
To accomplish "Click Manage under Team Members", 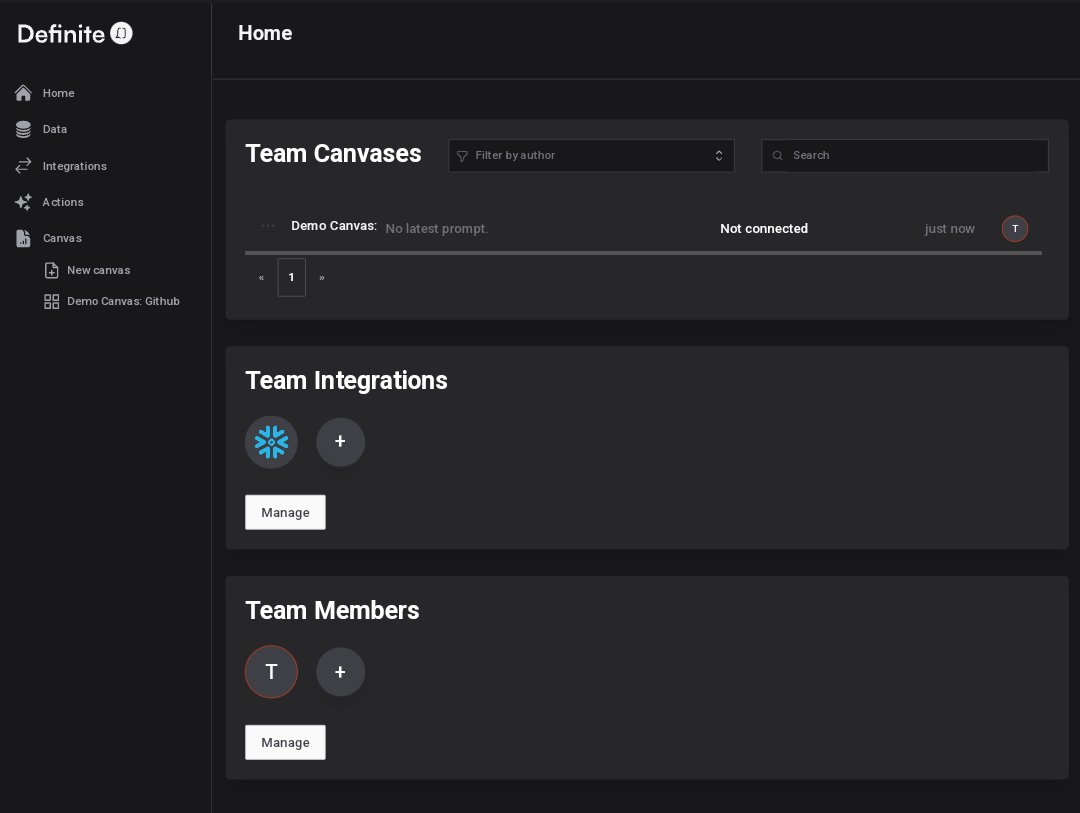I will [285, 742].
